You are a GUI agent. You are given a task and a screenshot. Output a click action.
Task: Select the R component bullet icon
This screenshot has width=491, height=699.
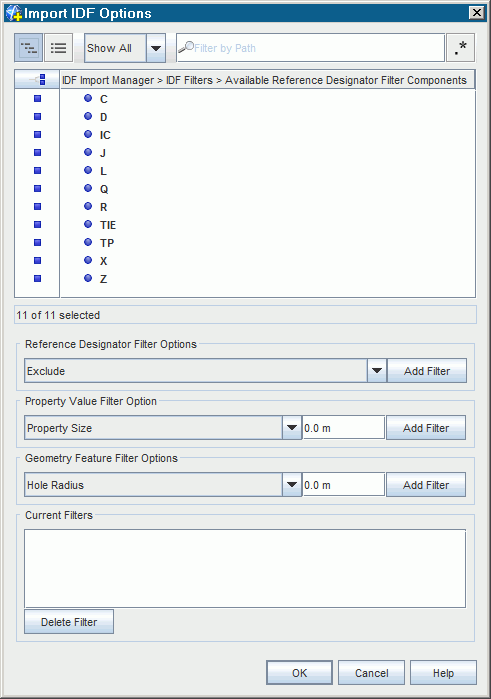pyautogui.click(x=88, y=206)
